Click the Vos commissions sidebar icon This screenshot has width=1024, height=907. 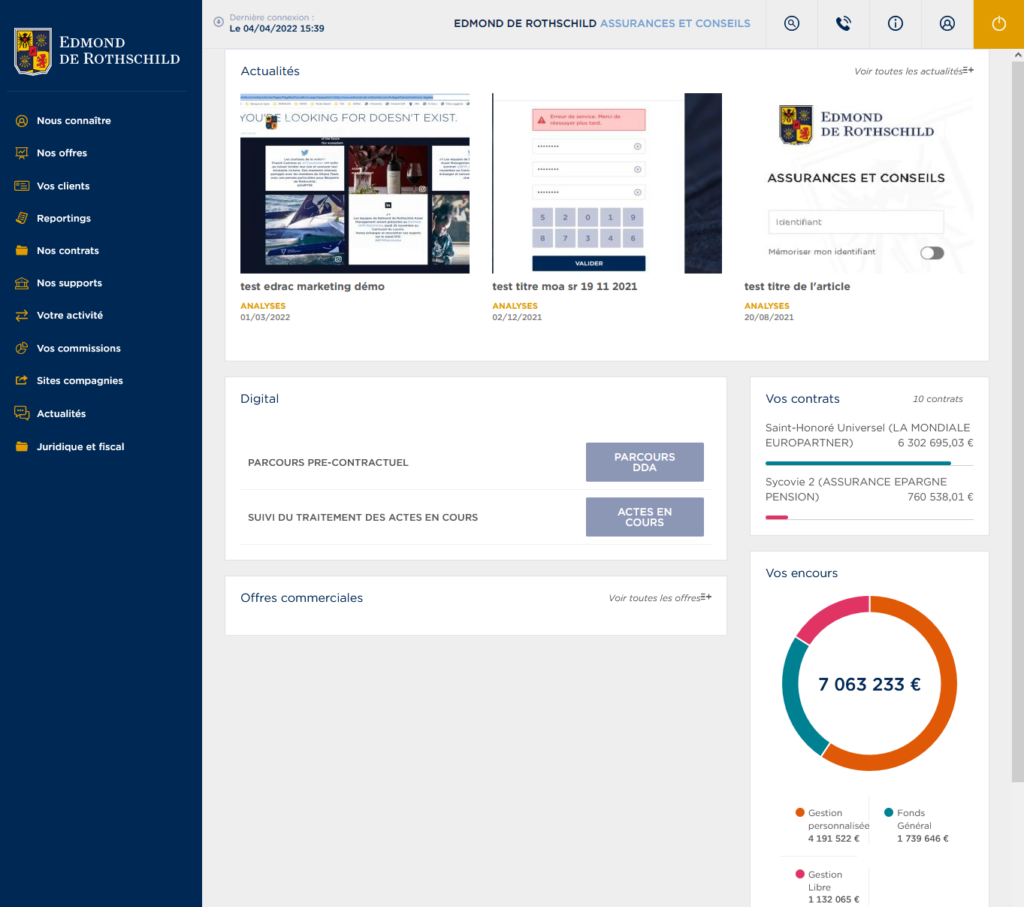click(21, 348)
